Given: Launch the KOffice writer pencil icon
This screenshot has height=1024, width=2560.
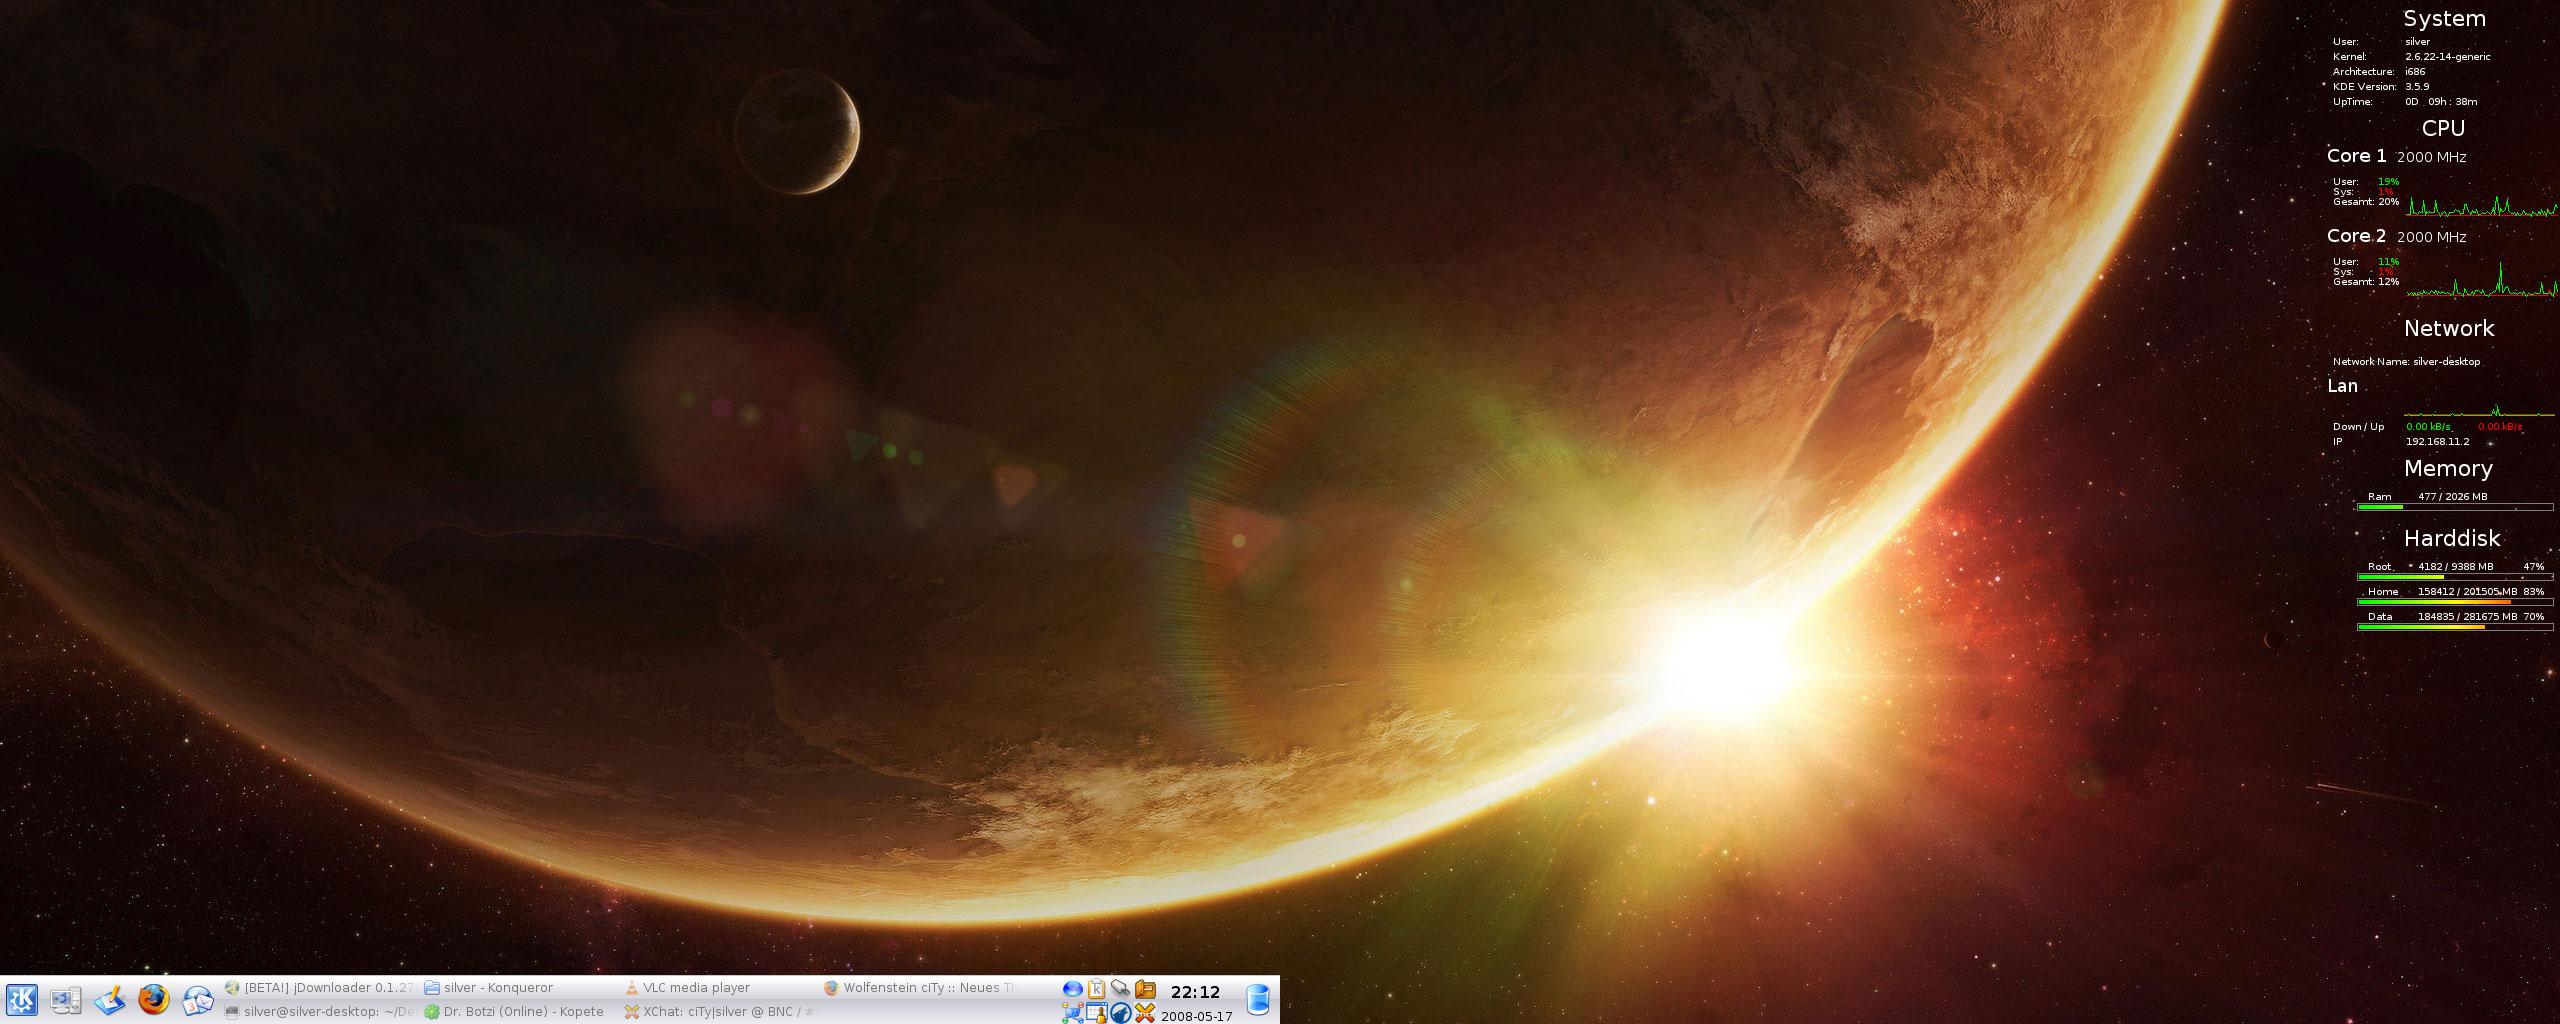Looking at the screenshot, I should [110, 999].
